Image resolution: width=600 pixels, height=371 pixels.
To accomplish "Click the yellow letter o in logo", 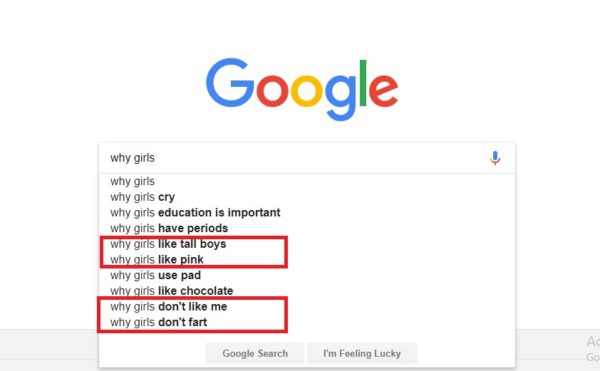I will (307, 91).
